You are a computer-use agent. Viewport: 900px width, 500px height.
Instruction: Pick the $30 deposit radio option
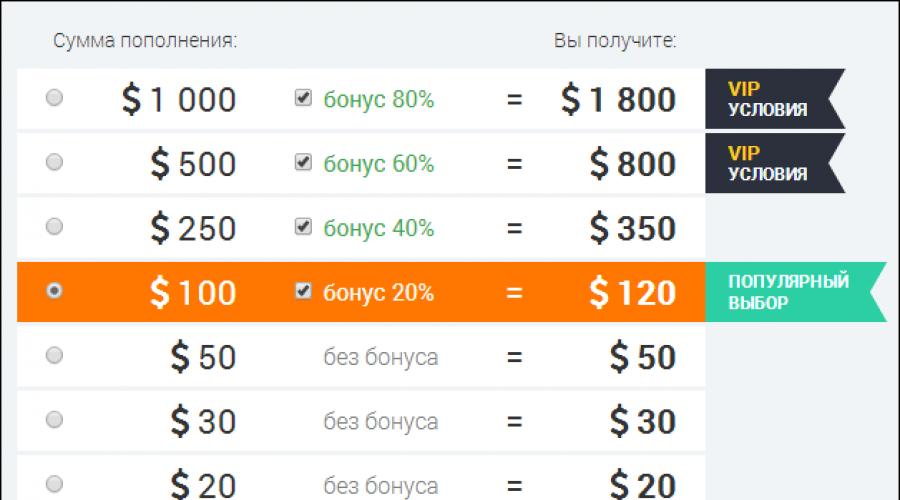click(55, 418)
